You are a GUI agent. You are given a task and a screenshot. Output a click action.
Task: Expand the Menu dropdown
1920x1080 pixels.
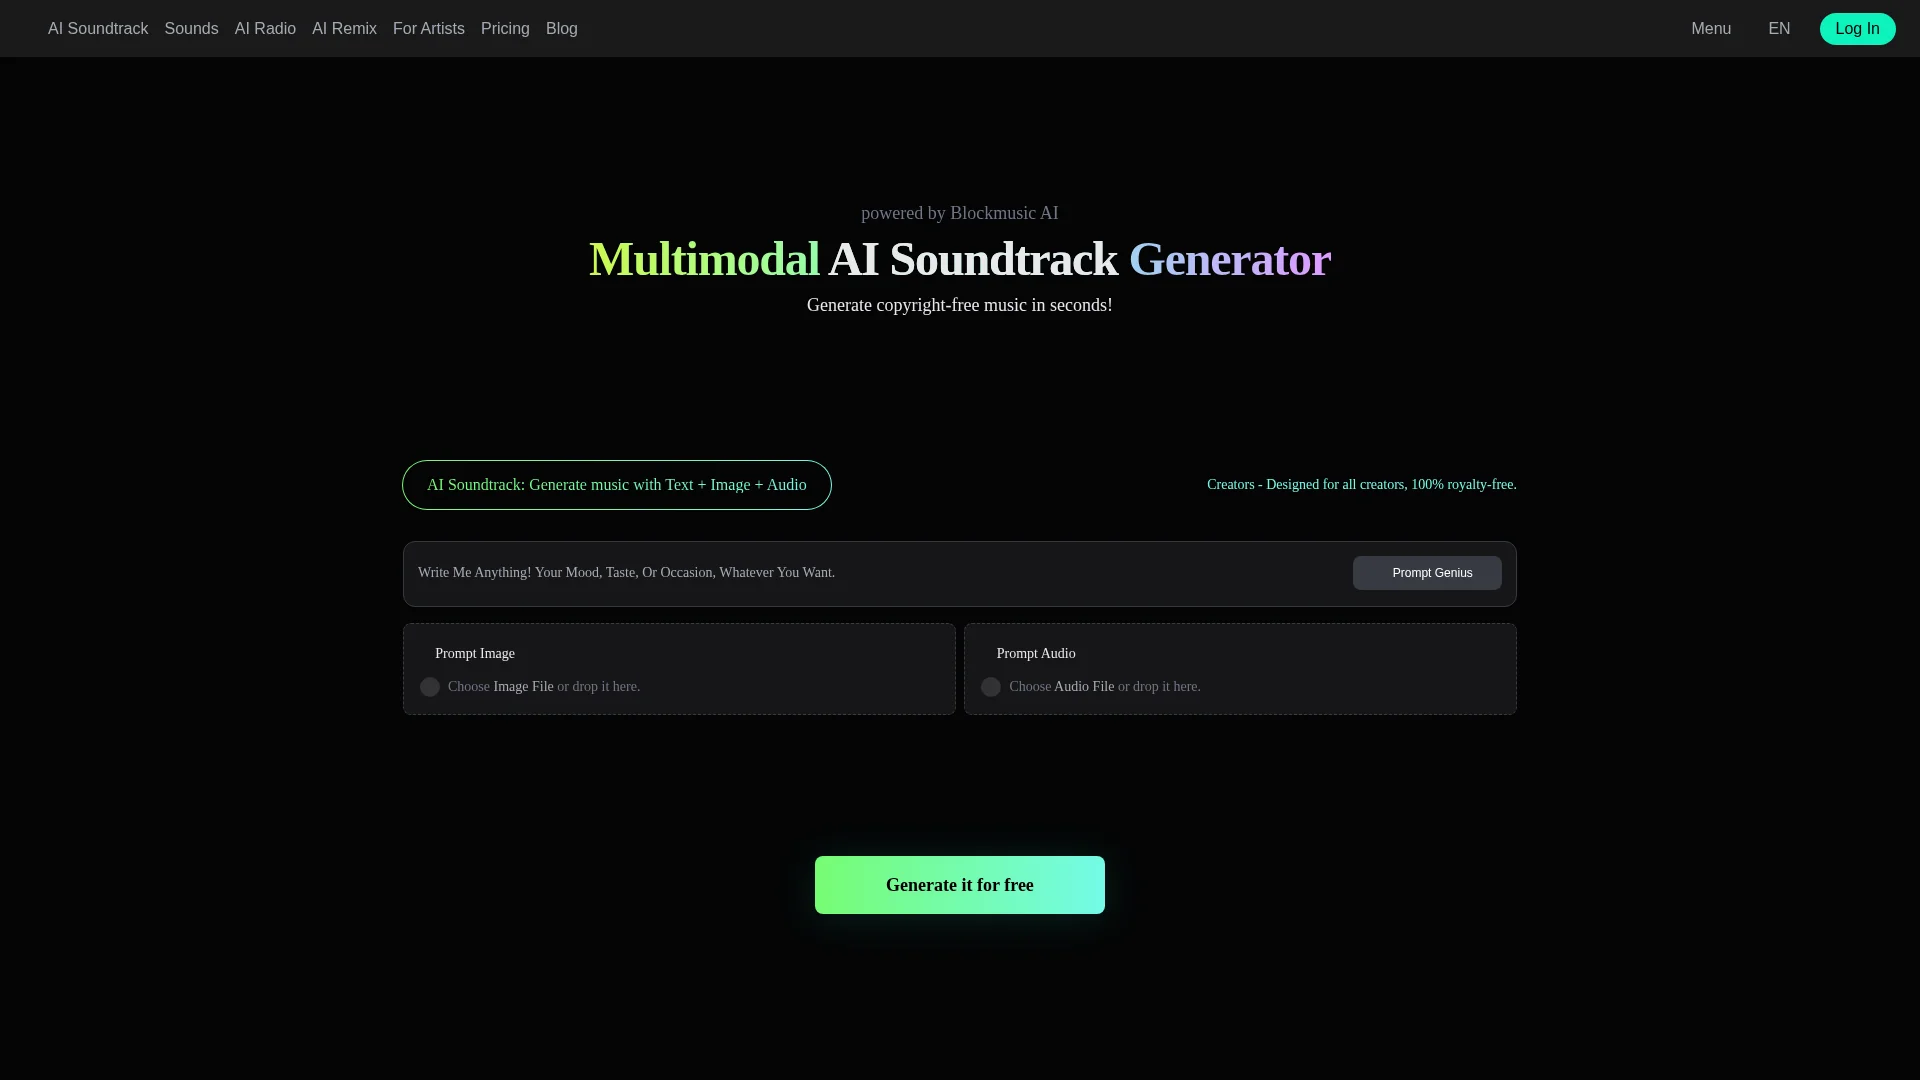tap(1710, 29)
